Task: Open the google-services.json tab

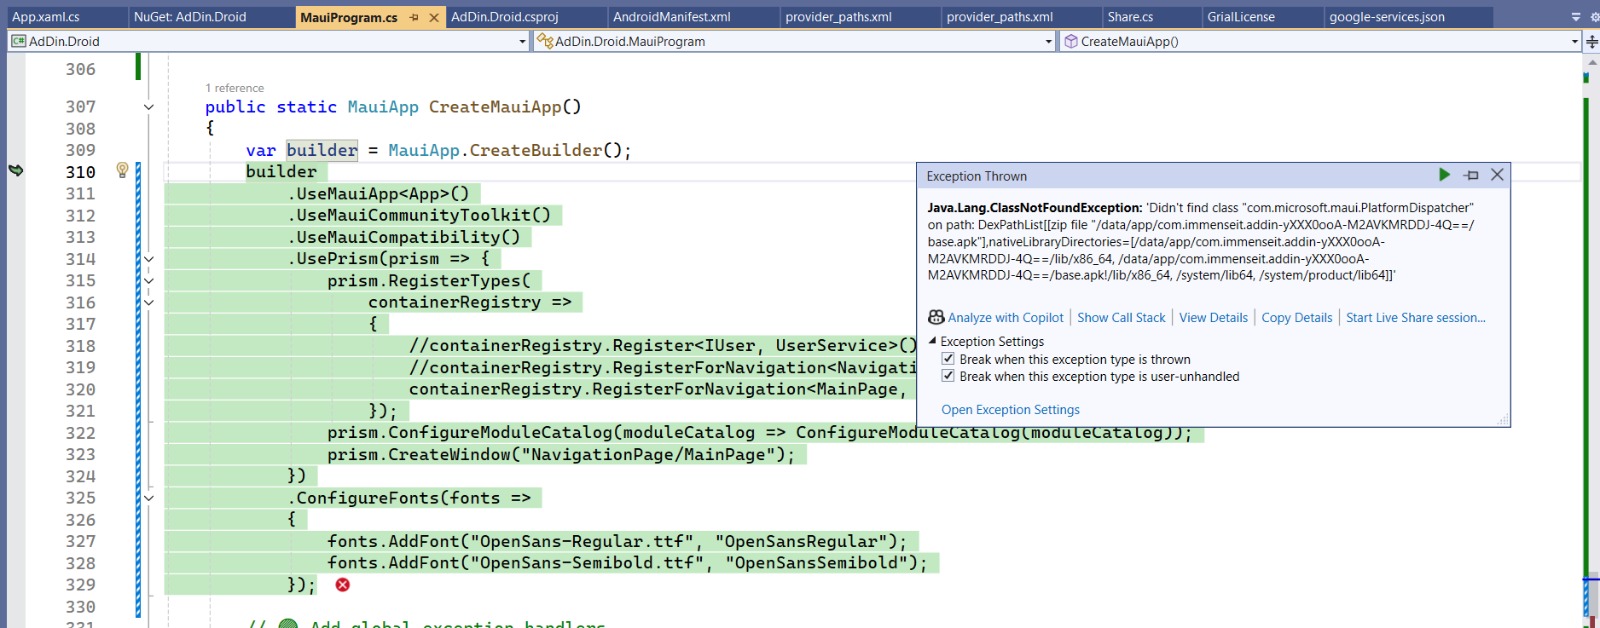Action: pyautogui.click(x=1387, y=17)
